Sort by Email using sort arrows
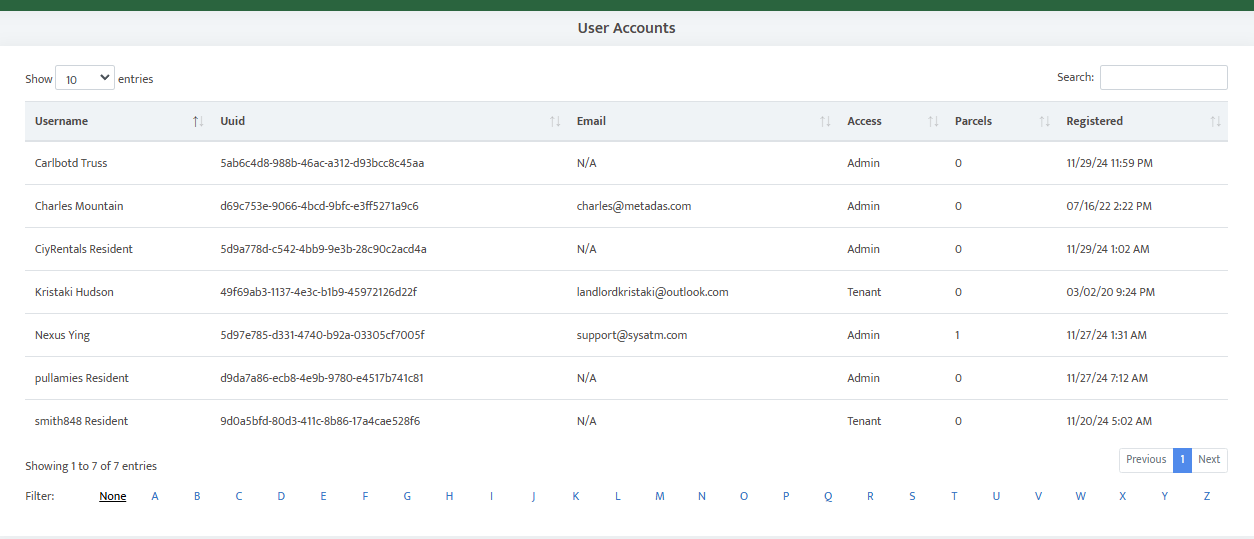This screenshot has width=1254, height=539. pyautogui.click(x=825, y=121)
